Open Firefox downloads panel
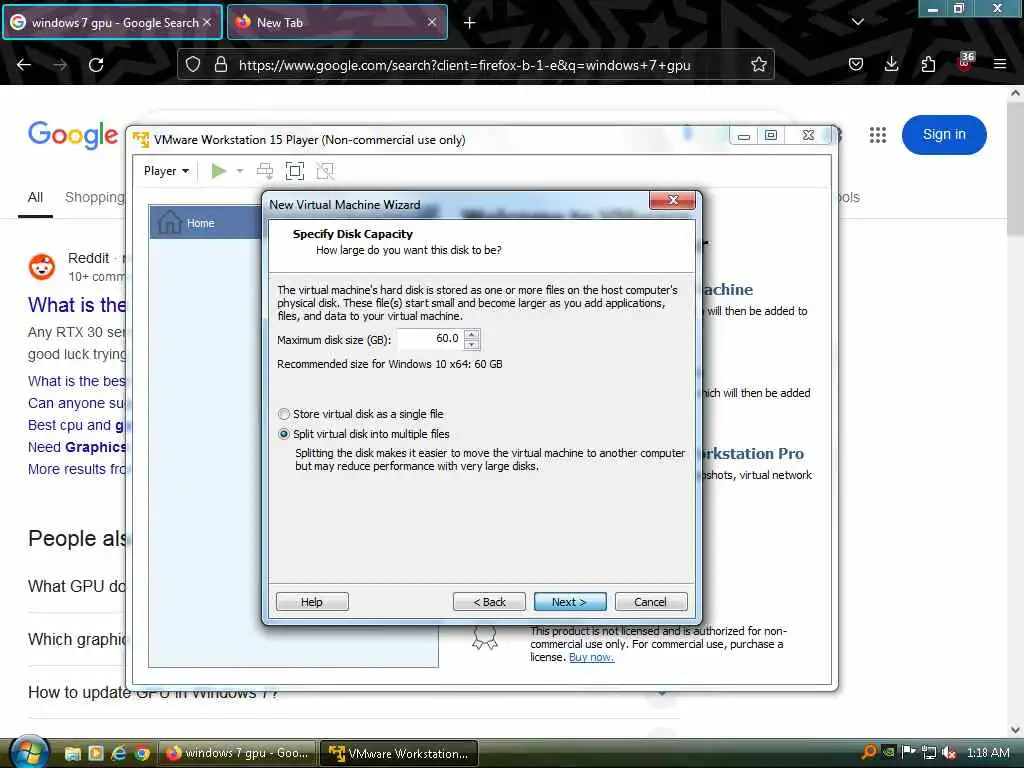 coord(891,65)
